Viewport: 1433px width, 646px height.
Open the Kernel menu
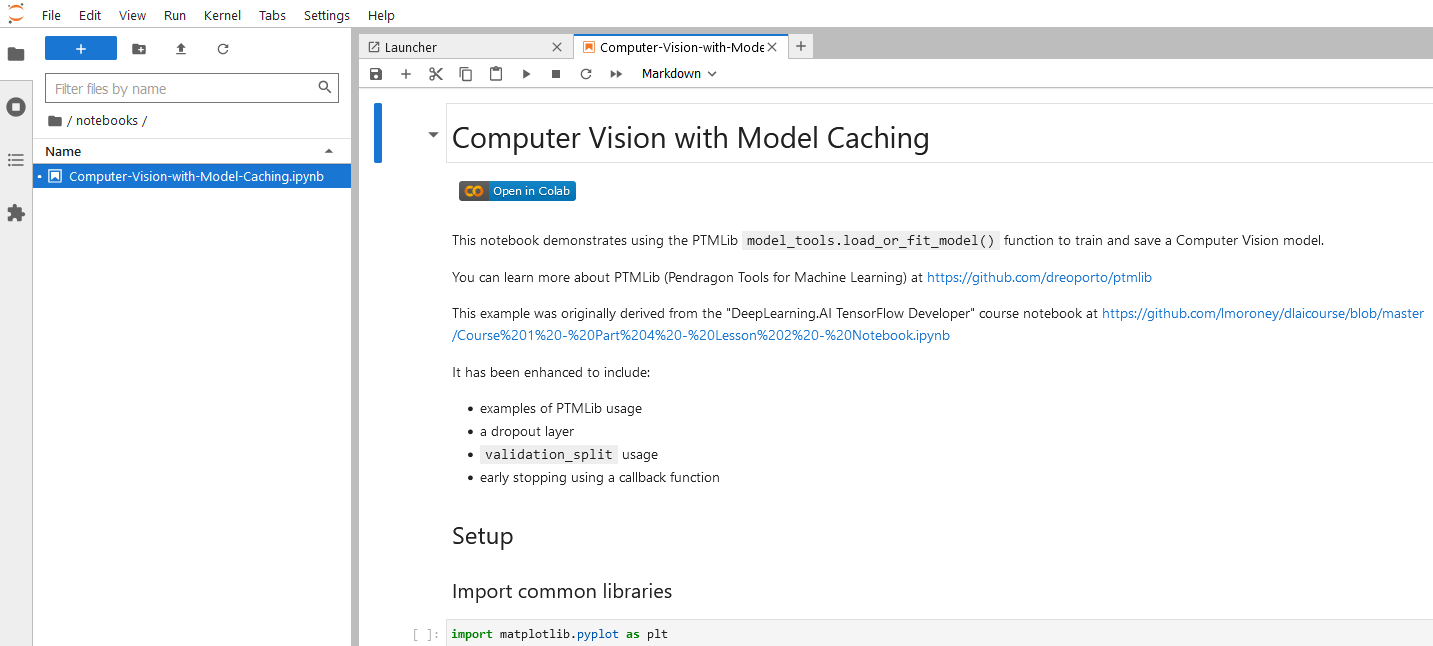coord(222,15)
